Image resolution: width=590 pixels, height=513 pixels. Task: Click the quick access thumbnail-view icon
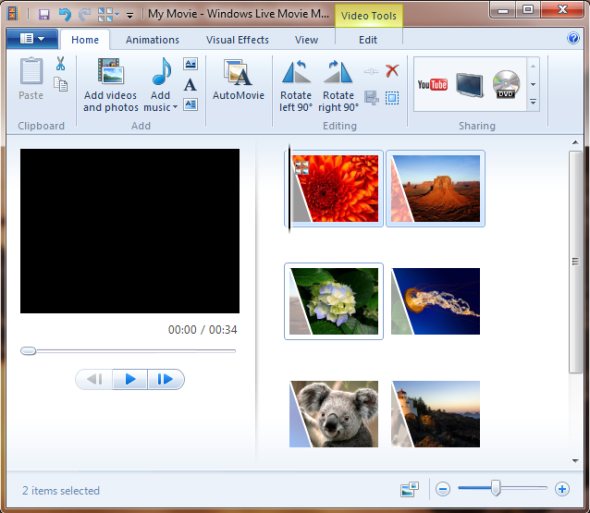pyautogui.click(x=105, y=15)
